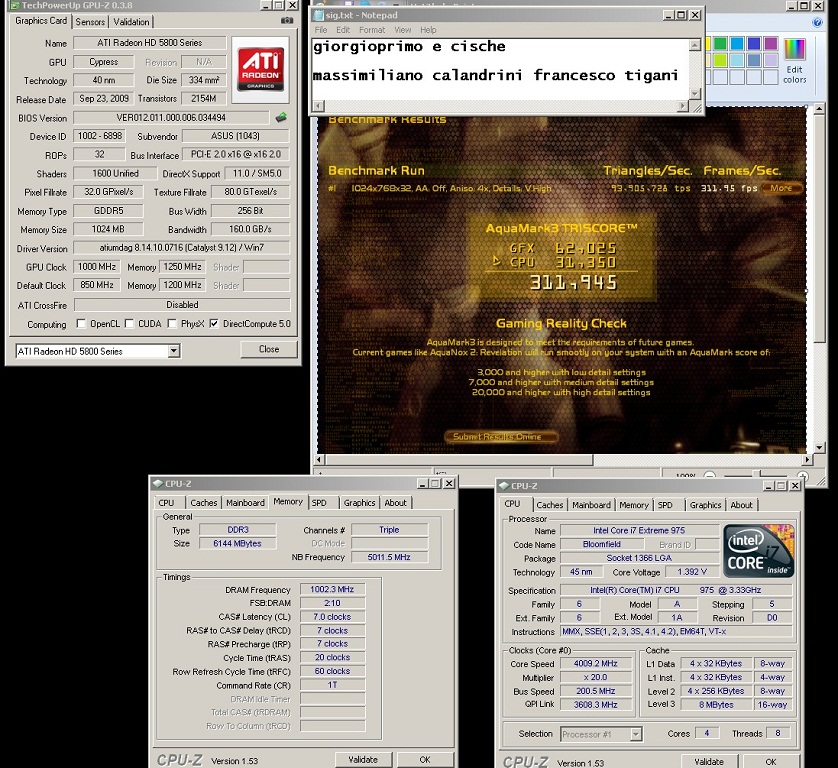This screenshot has width=838, height=768.
Task: Enable the CUDA checkbox
Action: tap(129, 323)
